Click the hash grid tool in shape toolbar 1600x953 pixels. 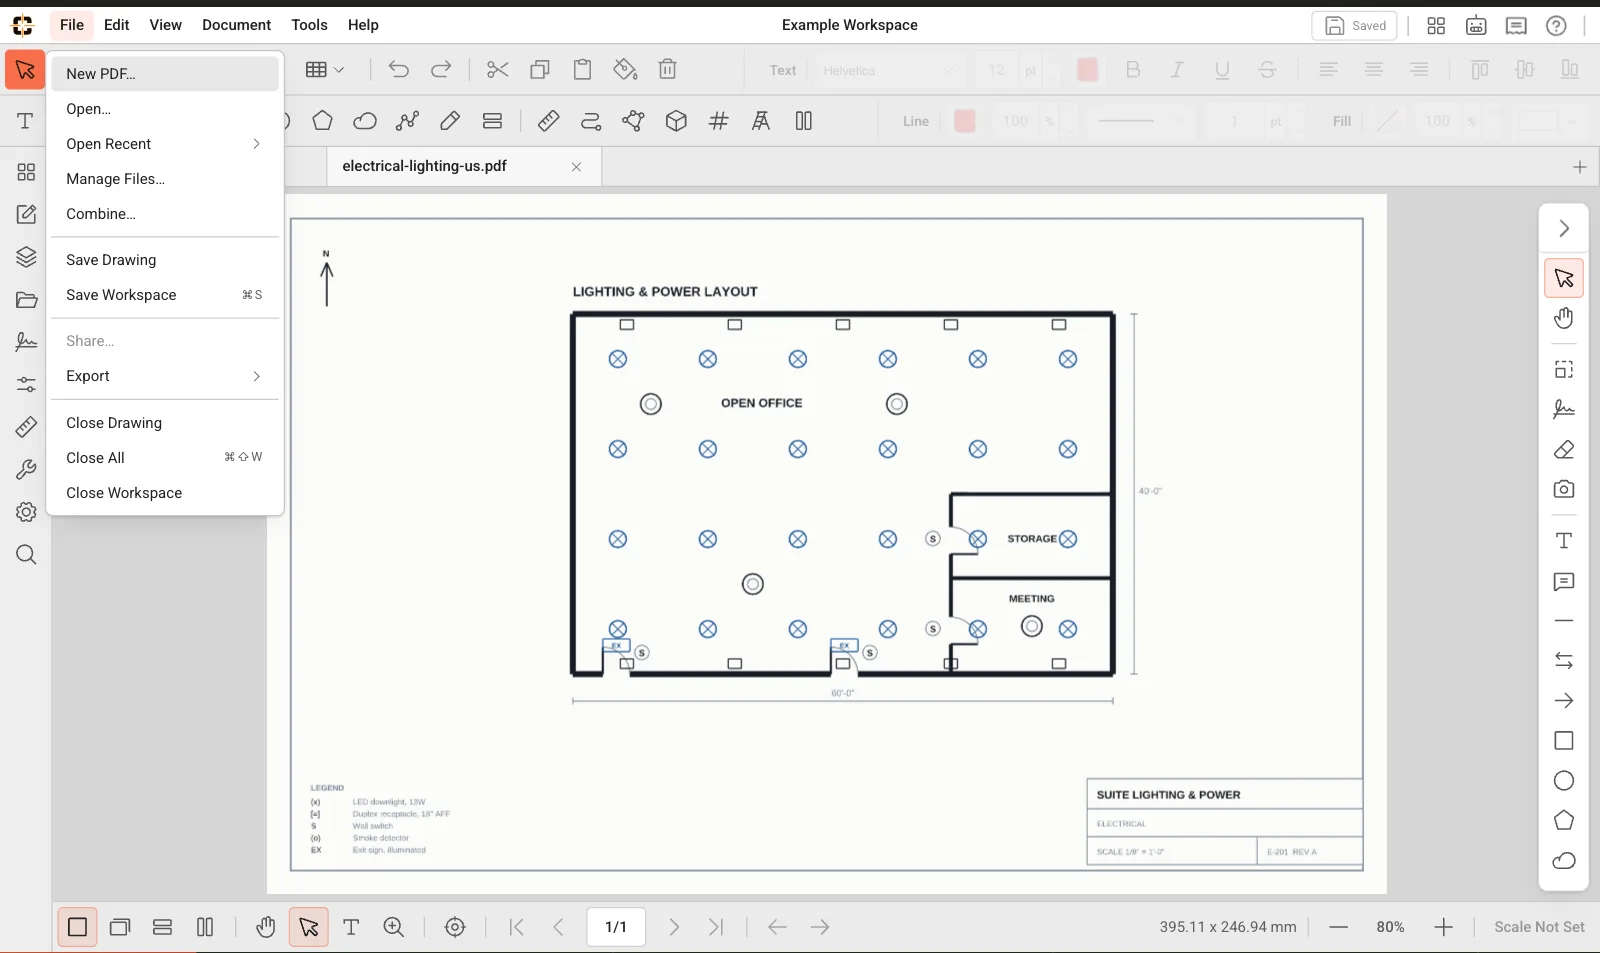point(718,121)
